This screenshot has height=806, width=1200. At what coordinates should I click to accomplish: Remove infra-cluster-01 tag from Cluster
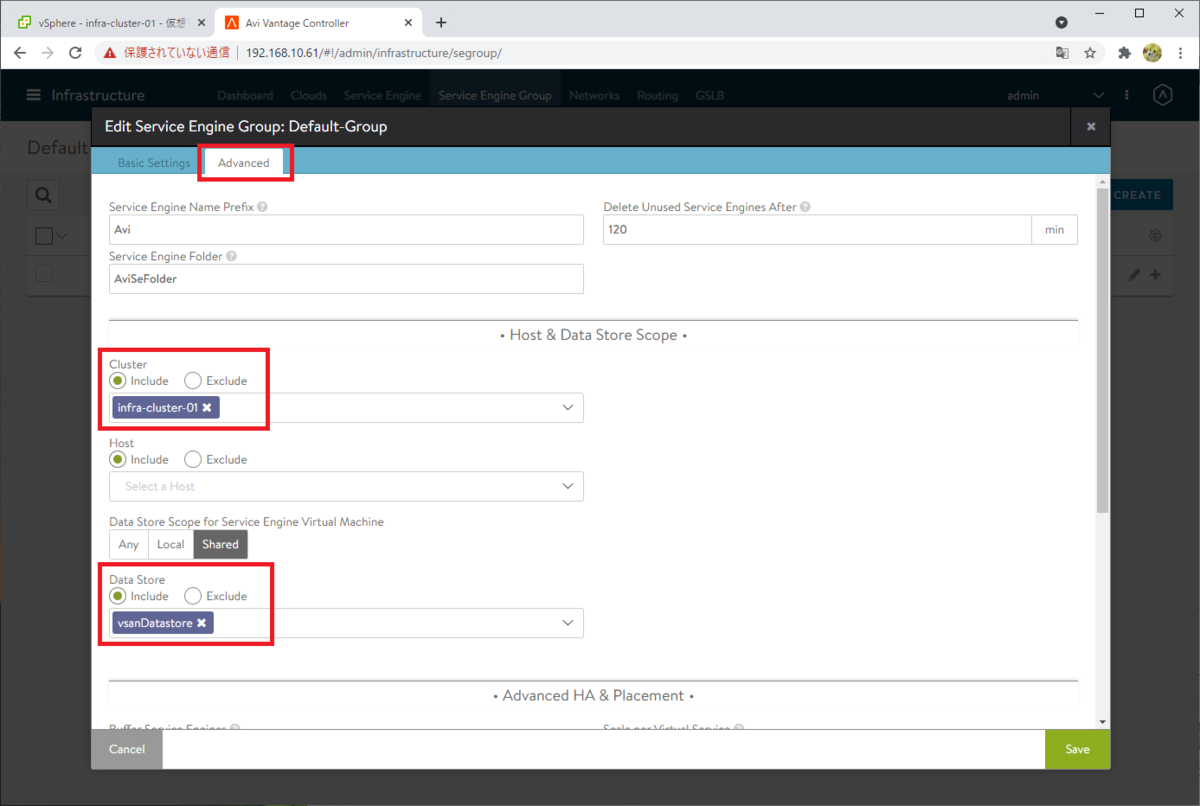(x=207, y=408)
